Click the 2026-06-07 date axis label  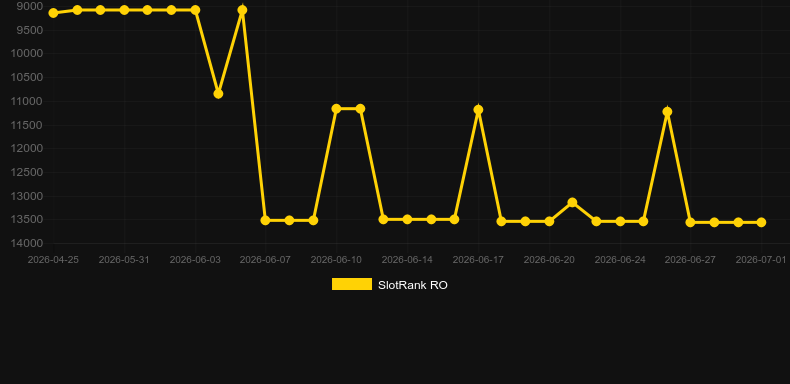(266, 260)
